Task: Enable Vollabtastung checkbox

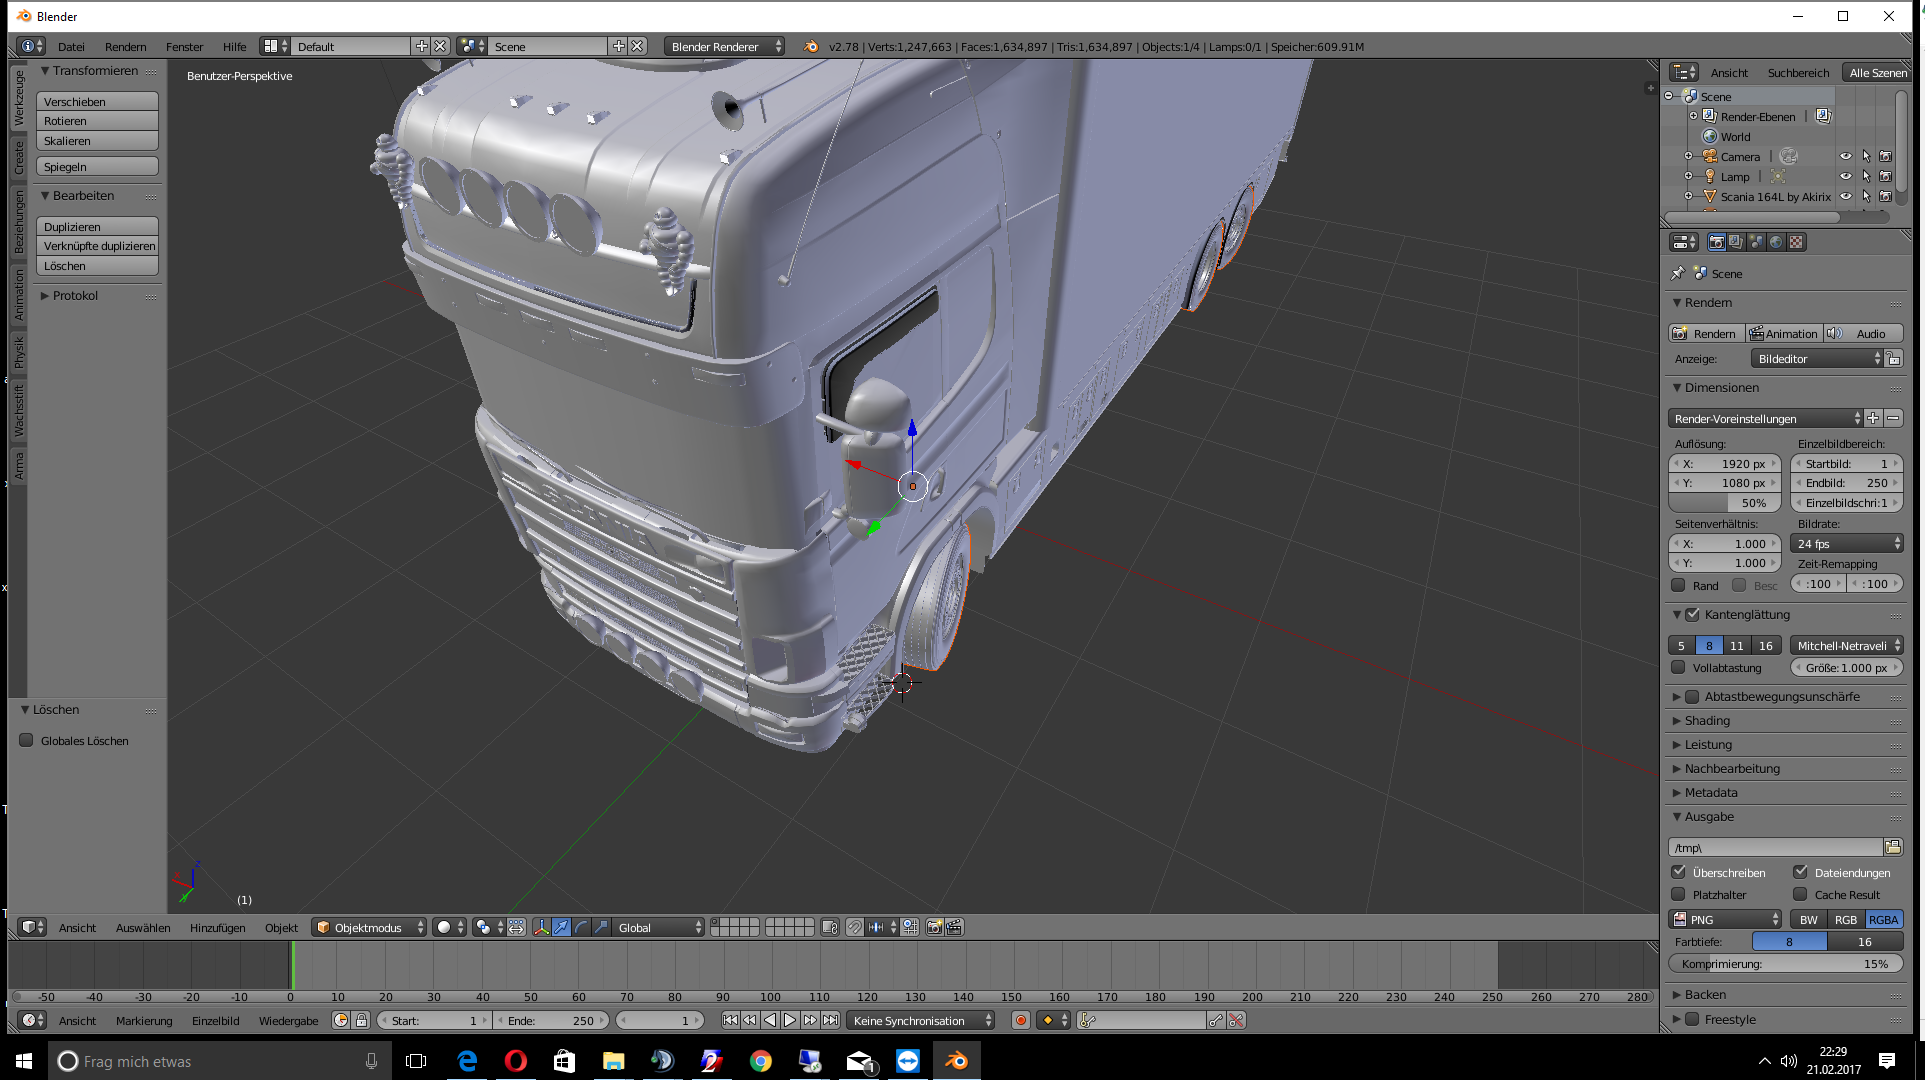Action: point(1679,668)
